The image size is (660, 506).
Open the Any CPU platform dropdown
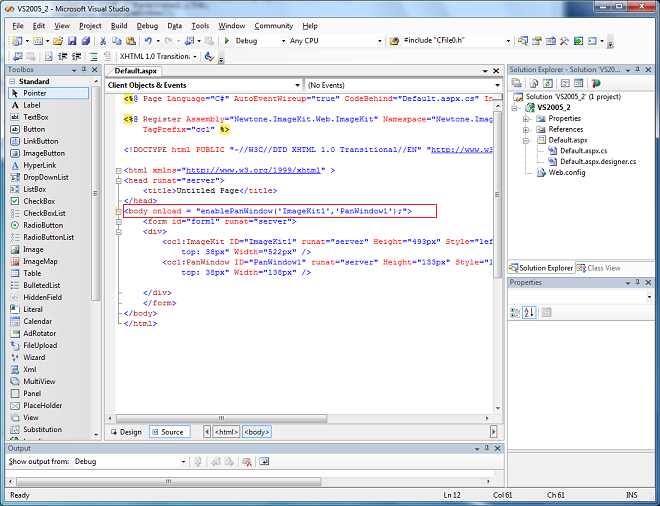tap(379, 41)
